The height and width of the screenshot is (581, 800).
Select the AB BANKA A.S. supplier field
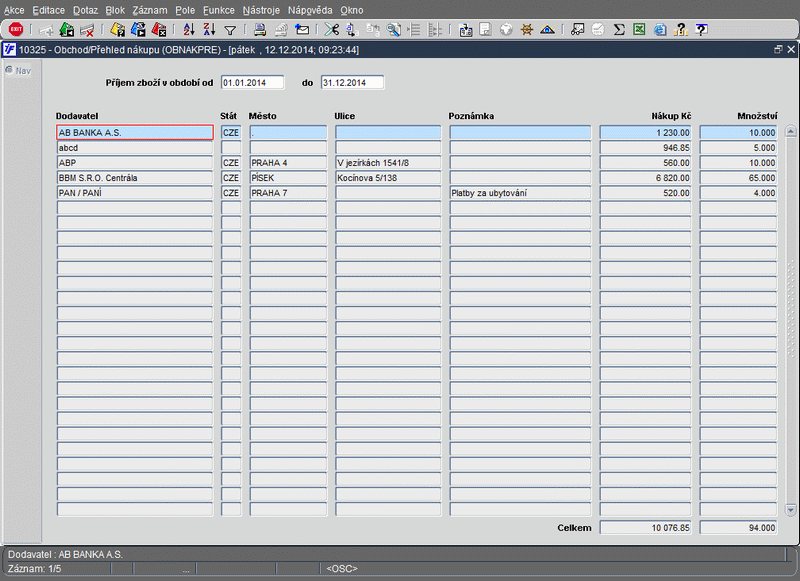[x=135, y=133]
